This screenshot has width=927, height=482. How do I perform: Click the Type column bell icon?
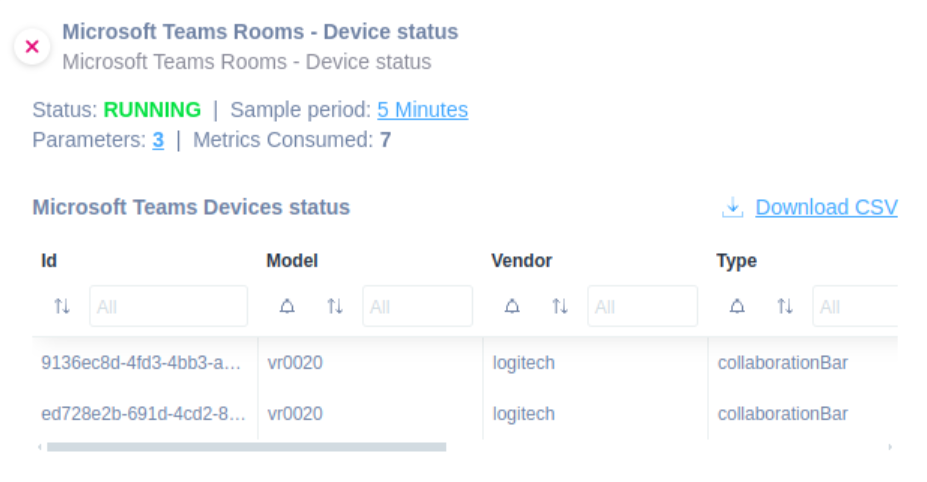point(737,306)
